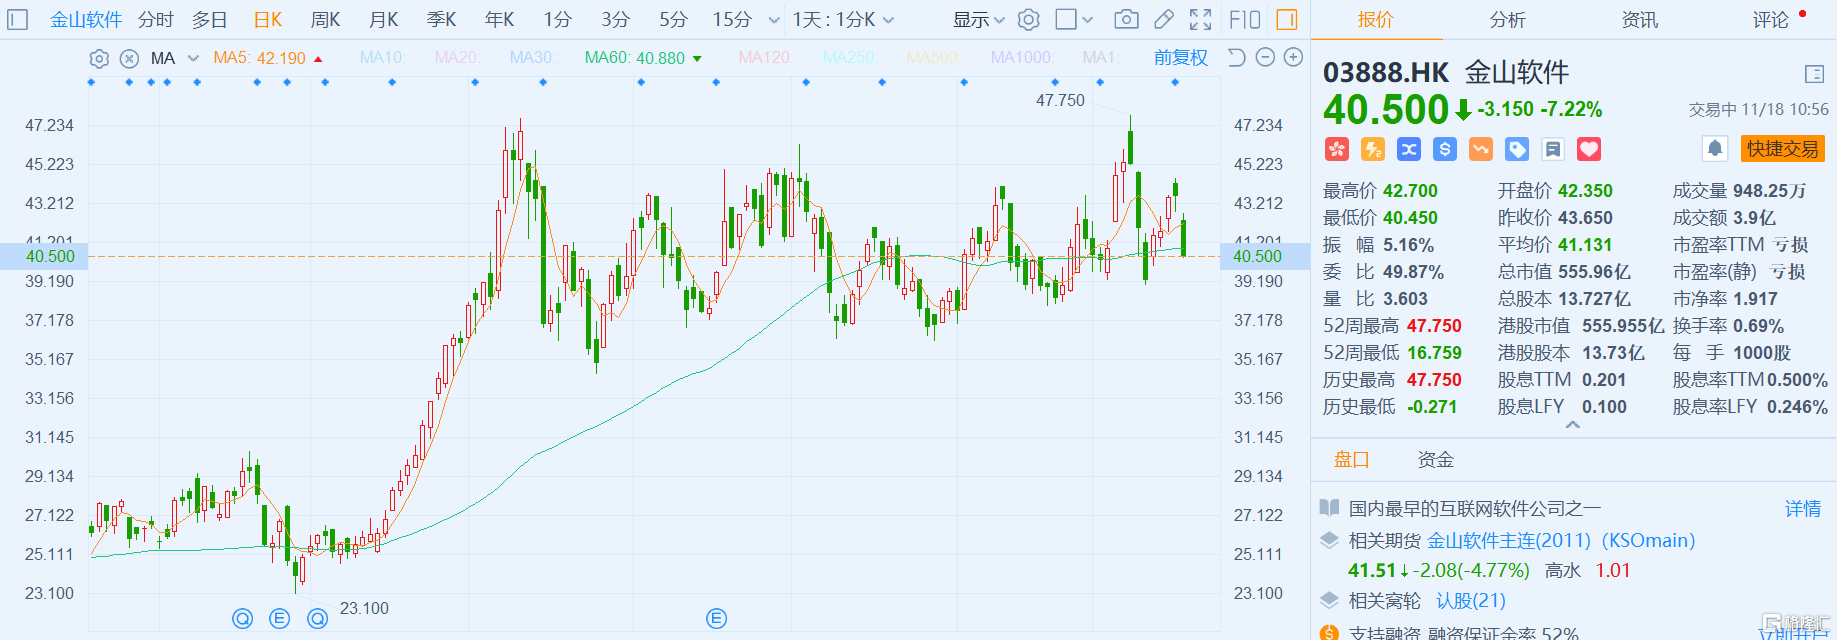This screenshot has height=640, width=1837.
Task: Toggle the MA20 moving average line
Action: [456, 58]
